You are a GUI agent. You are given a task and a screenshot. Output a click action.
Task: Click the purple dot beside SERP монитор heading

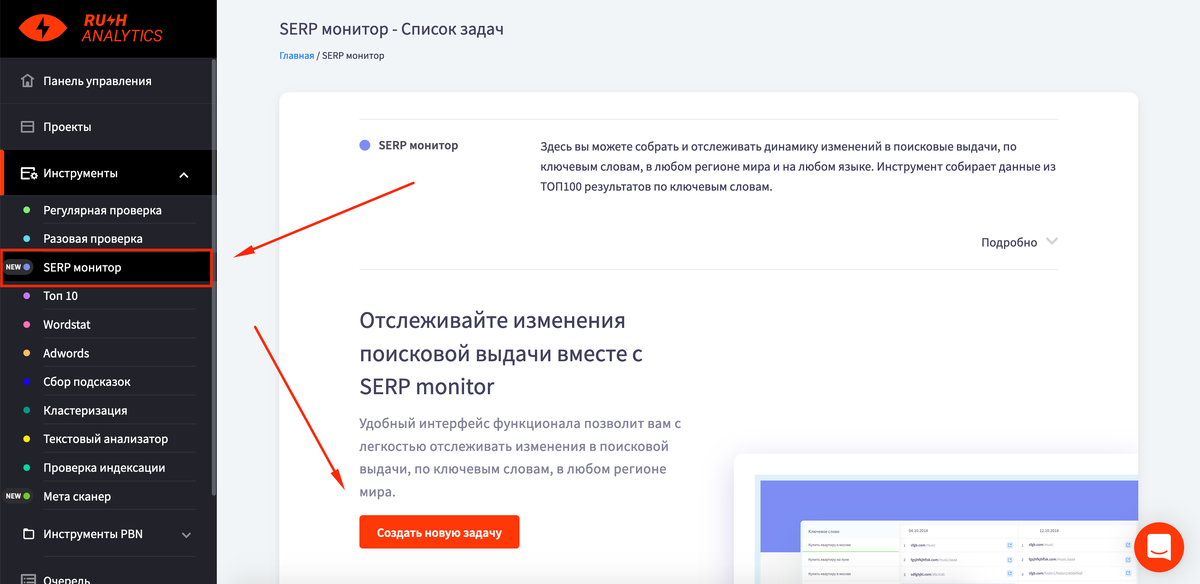coord(365,146)
